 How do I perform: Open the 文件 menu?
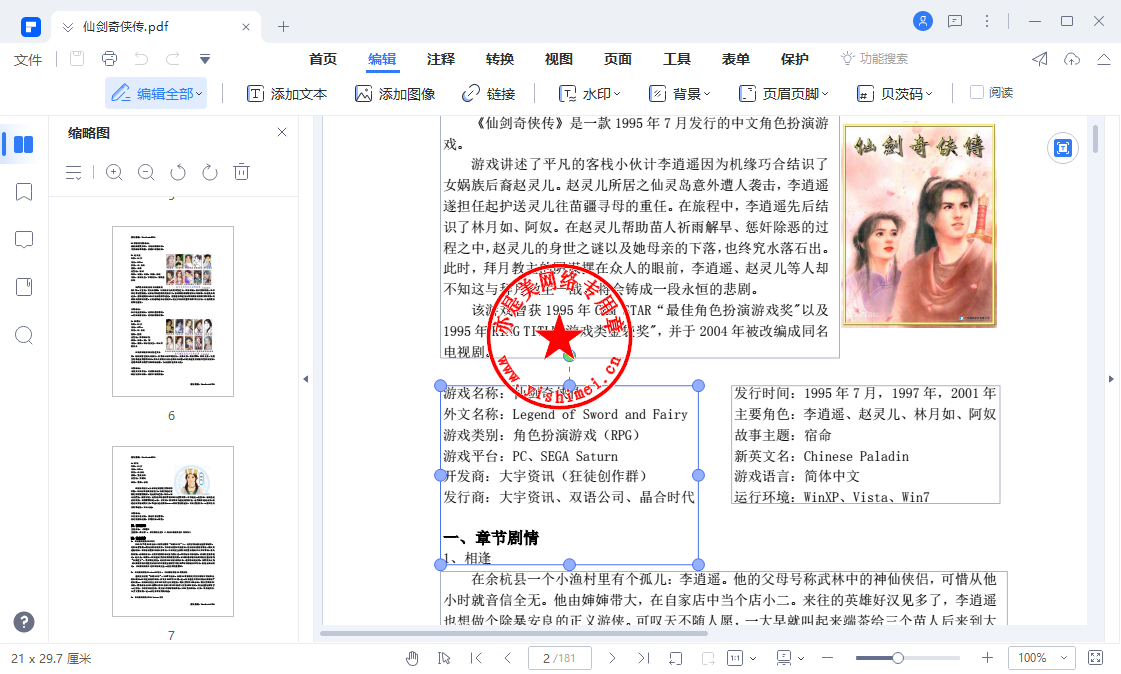point(28,59)
